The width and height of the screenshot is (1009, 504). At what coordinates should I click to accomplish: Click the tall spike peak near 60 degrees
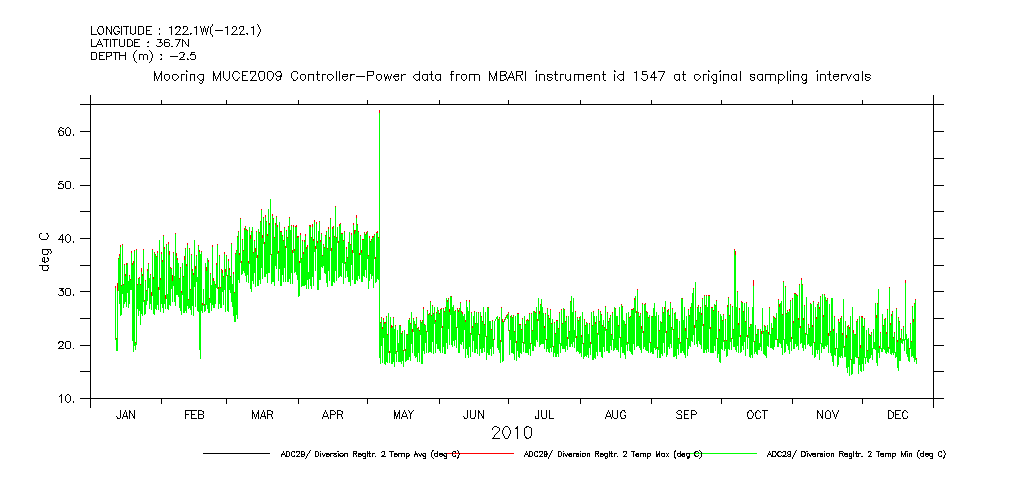[379, 112]
